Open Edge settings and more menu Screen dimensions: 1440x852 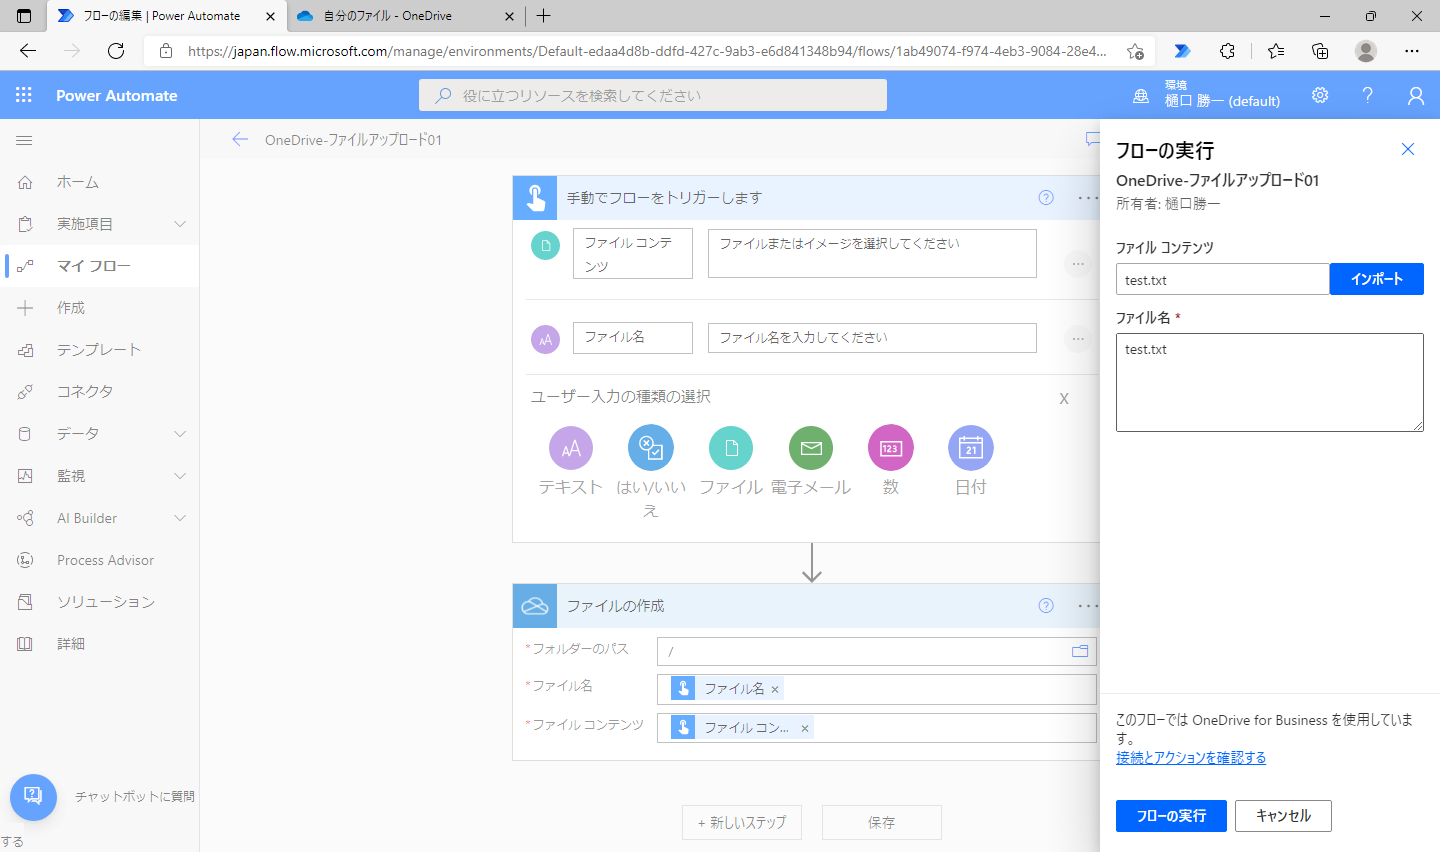(x=1411, y=51)
